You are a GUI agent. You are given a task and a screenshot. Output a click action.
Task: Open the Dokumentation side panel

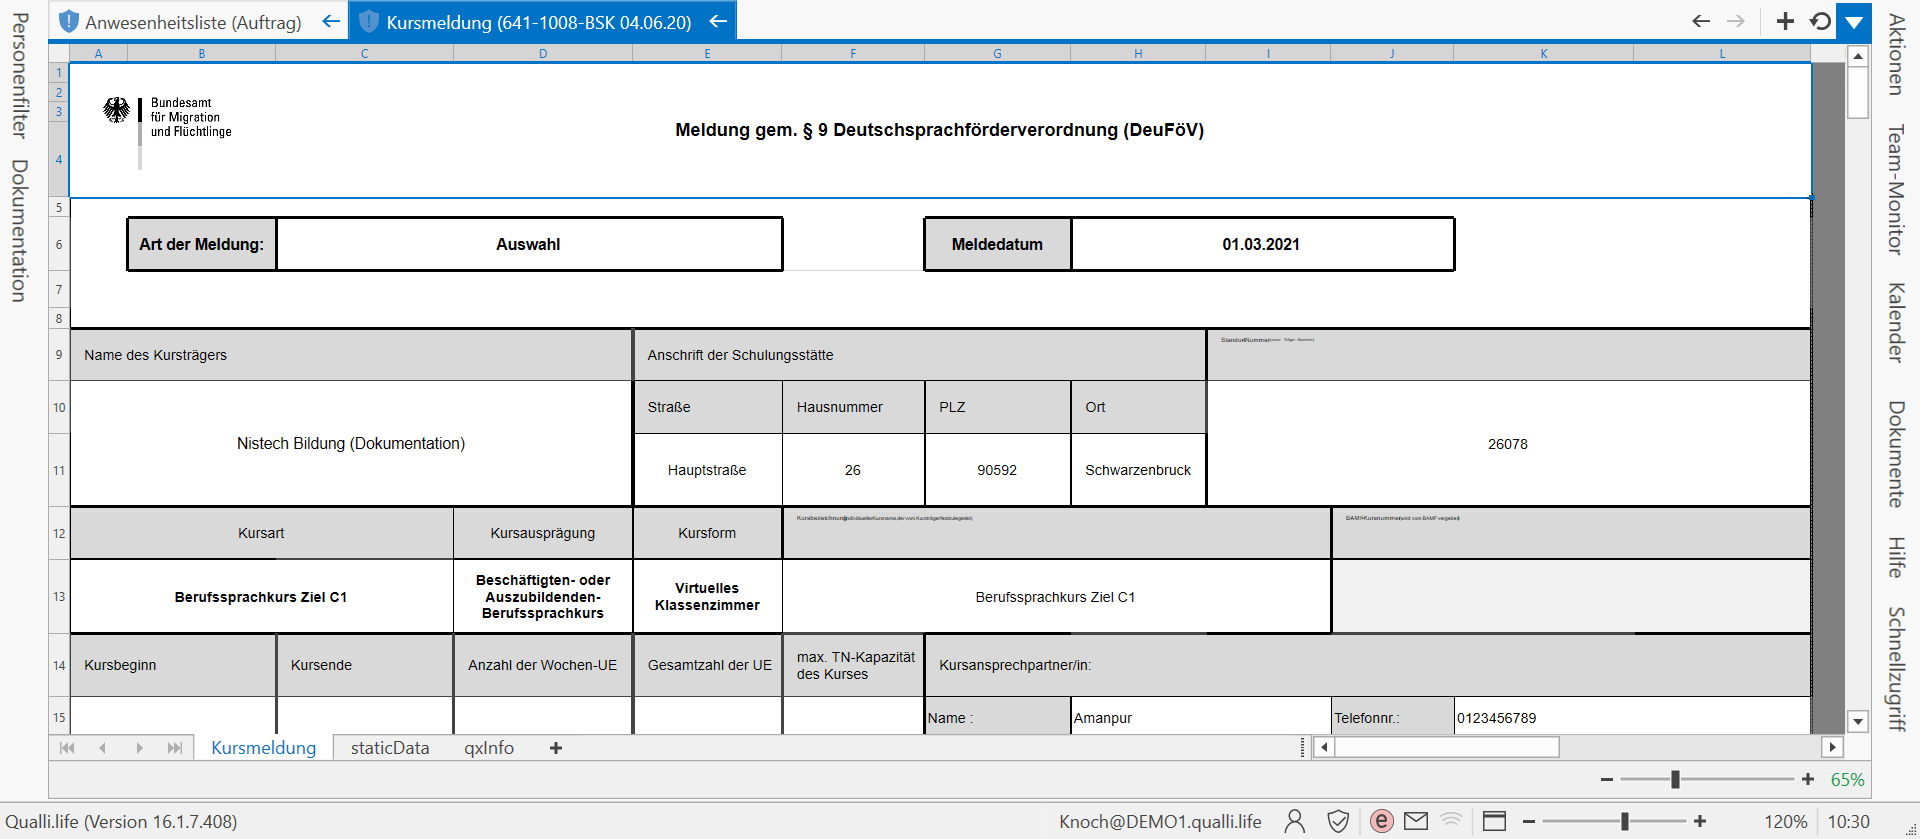[19, 230]
